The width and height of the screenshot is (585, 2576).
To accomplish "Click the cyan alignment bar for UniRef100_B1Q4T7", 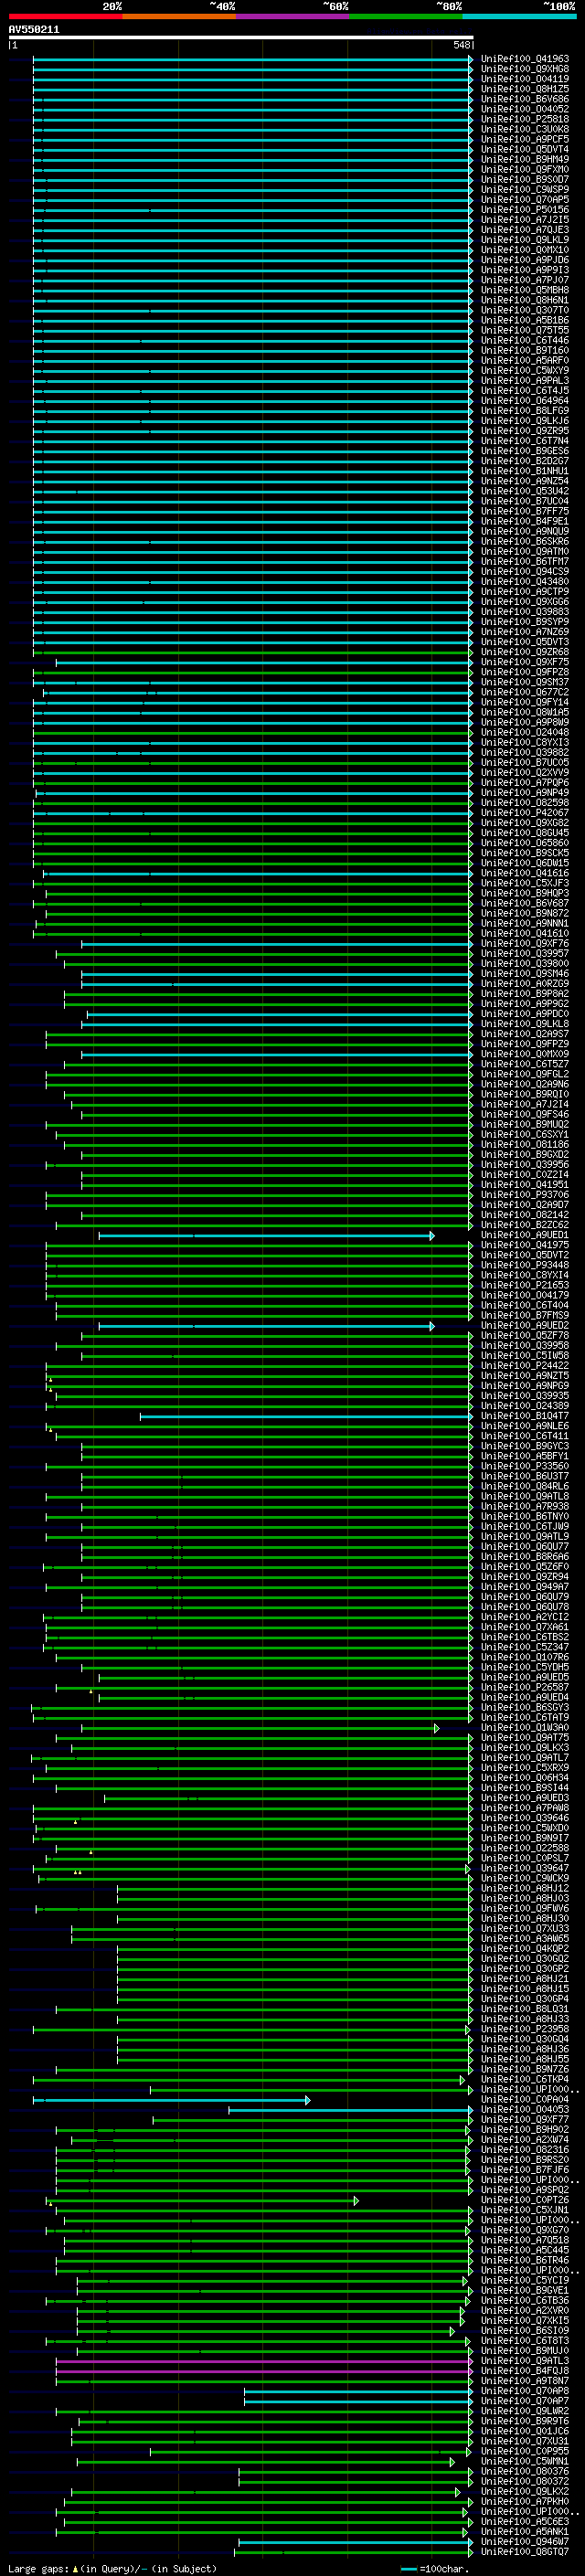I will (306, 1416).
